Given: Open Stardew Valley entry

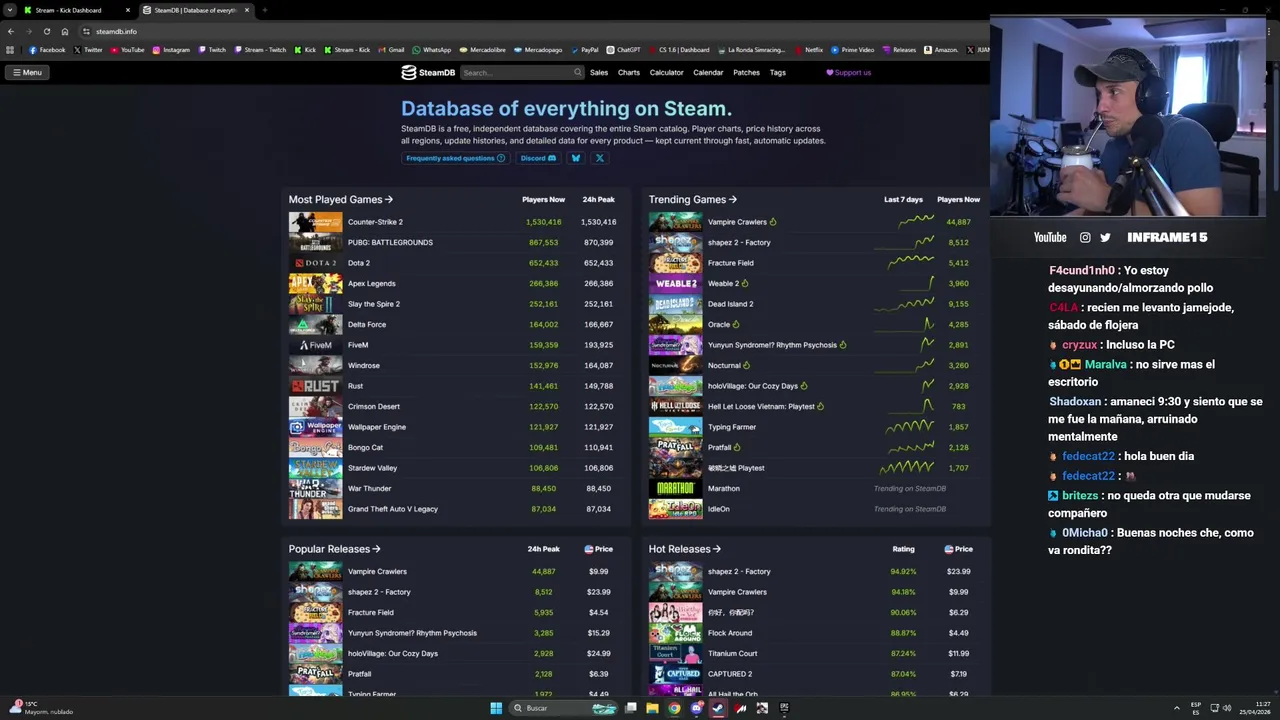Looking at the screenshot, I should pyautogui.click(x=372, y=468).
